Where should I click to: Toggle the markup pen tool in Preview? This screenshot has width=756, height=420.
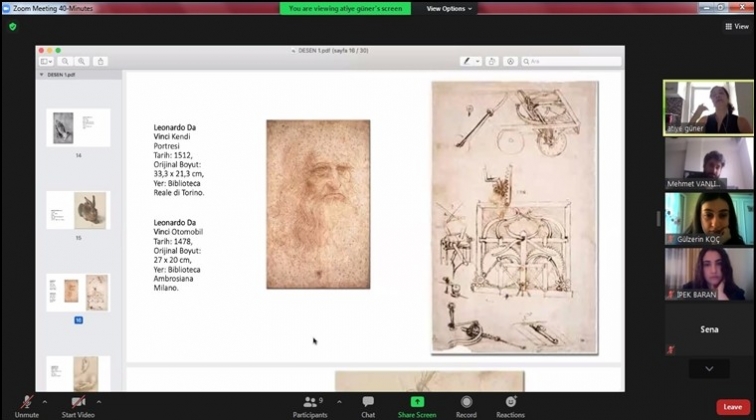tap(467, 61)
